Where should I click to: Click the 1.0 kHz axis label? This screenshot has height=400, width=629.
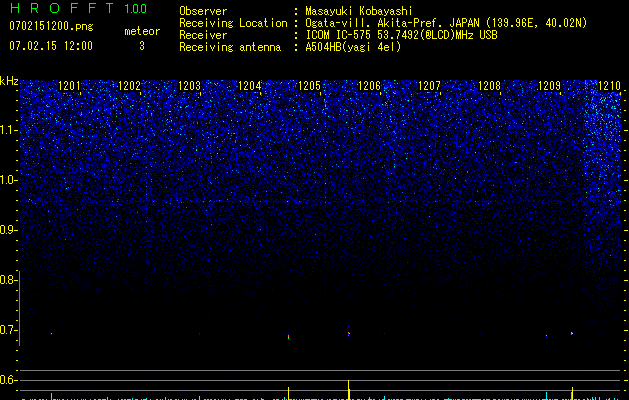coord(7,180)
